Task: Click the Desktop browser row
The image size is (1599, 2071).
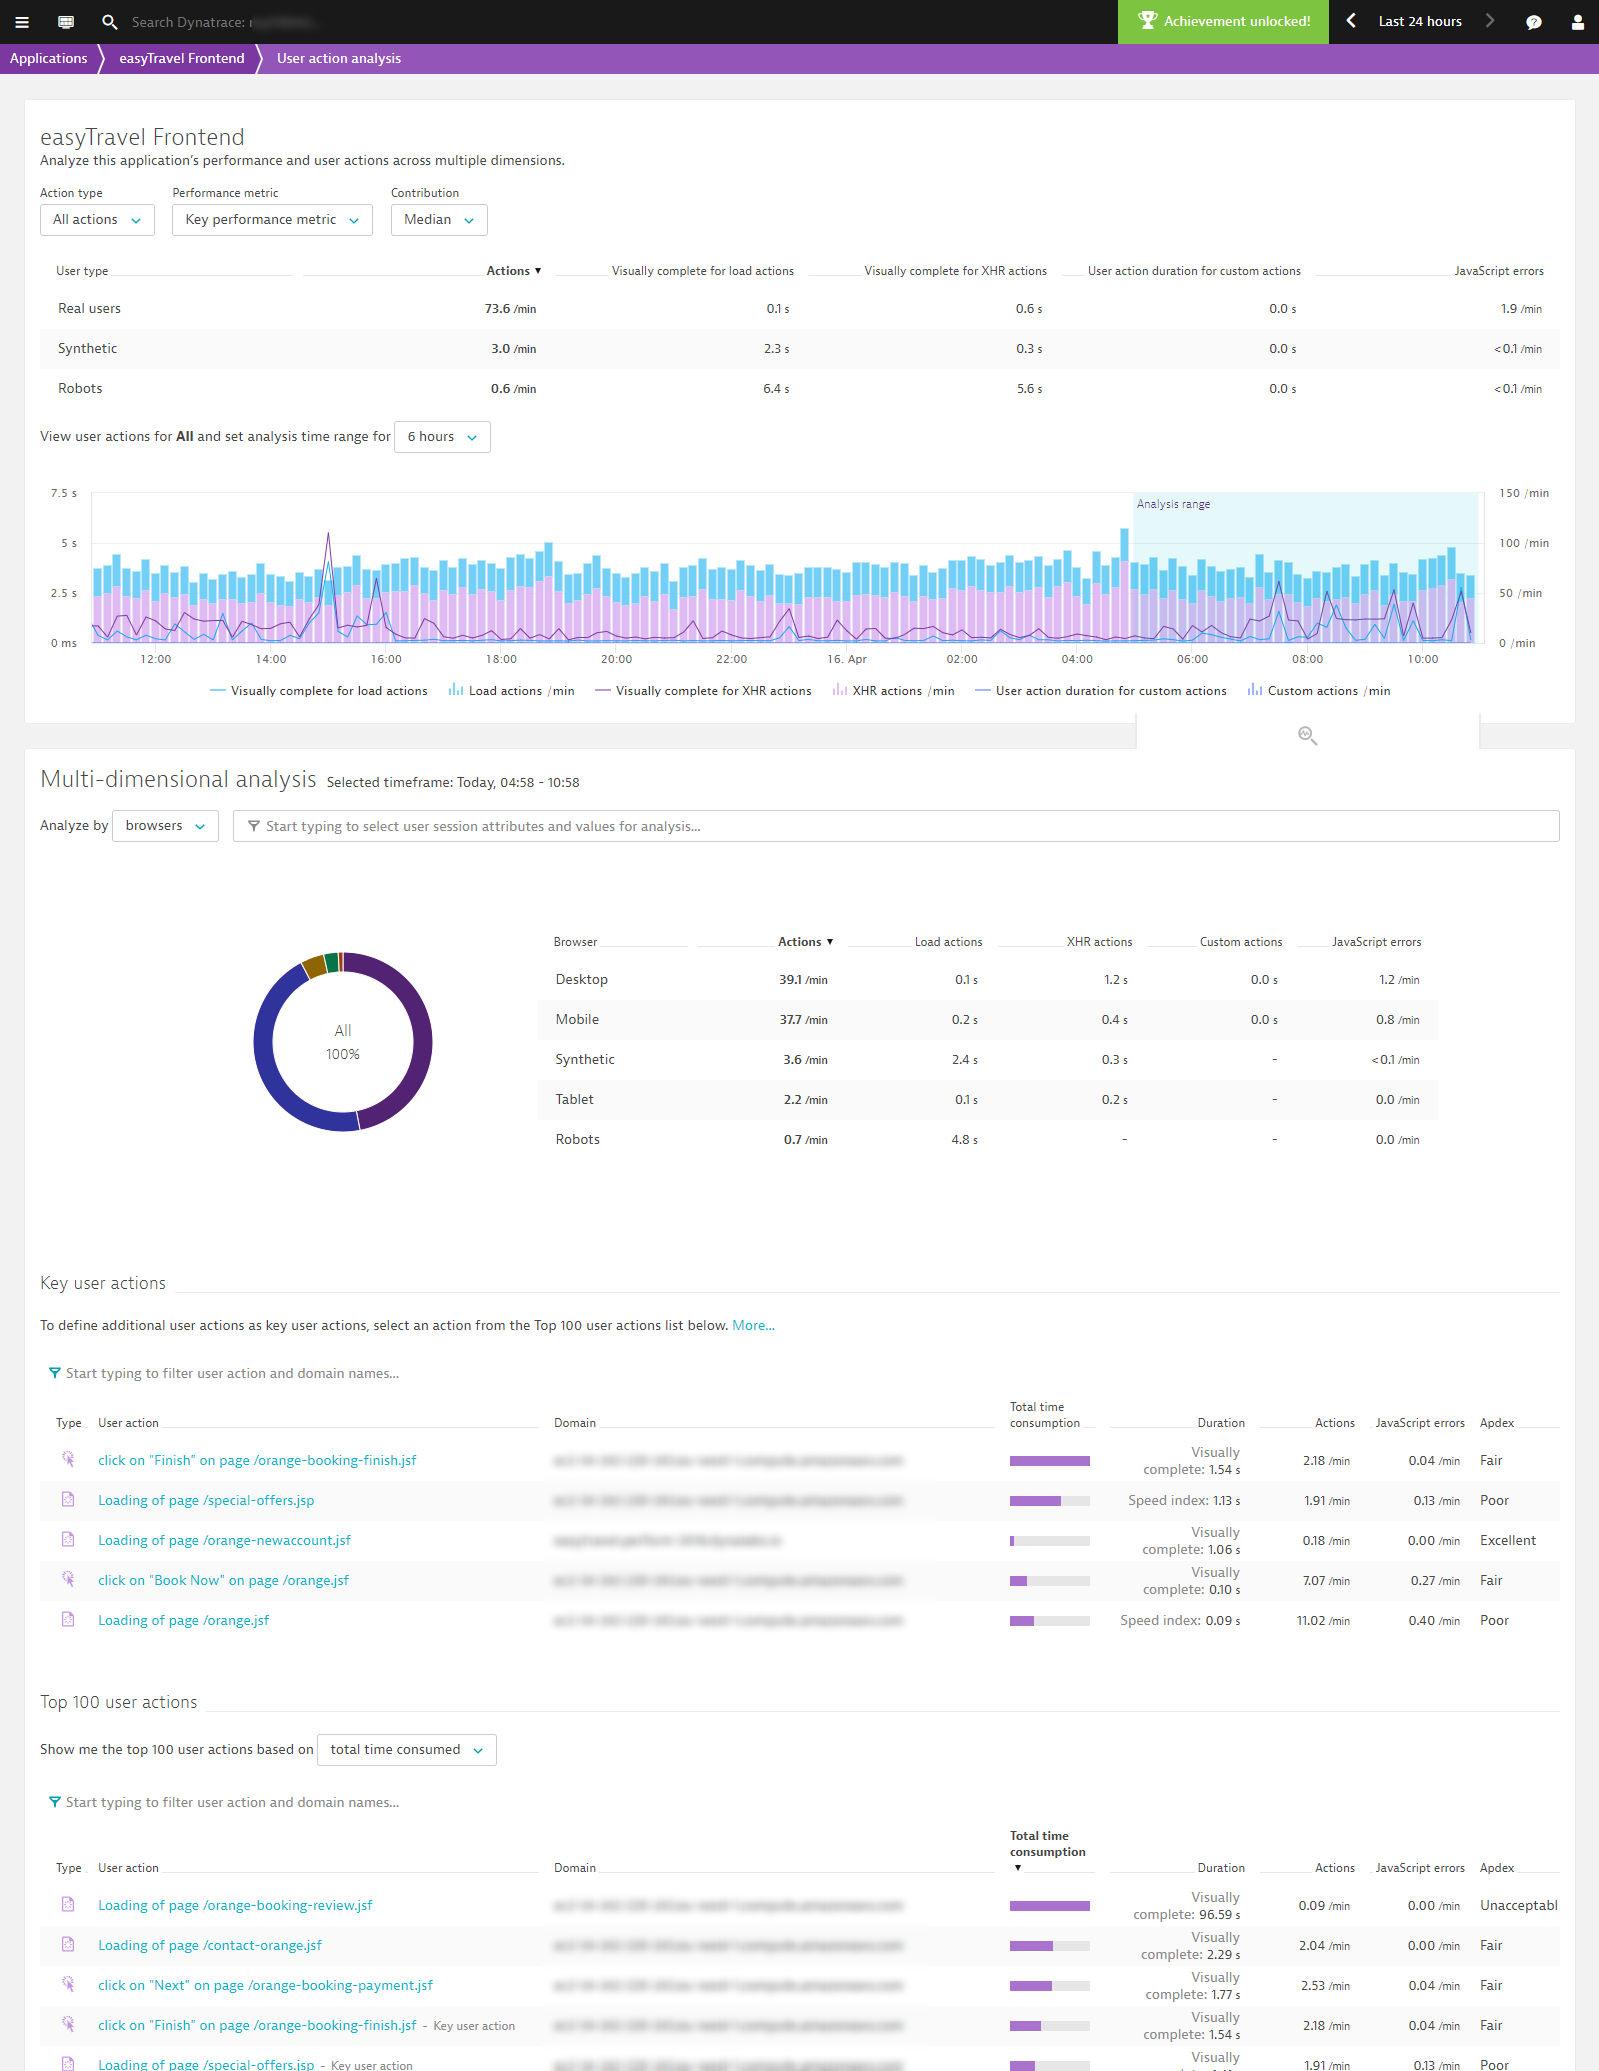Action: (x=987, y=980)
